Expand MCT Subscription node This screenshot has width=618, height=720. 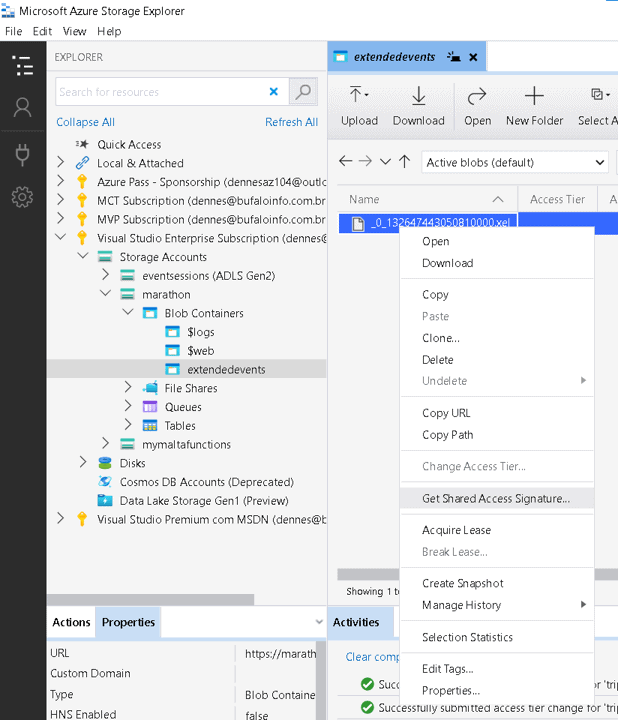click(60, 200)
